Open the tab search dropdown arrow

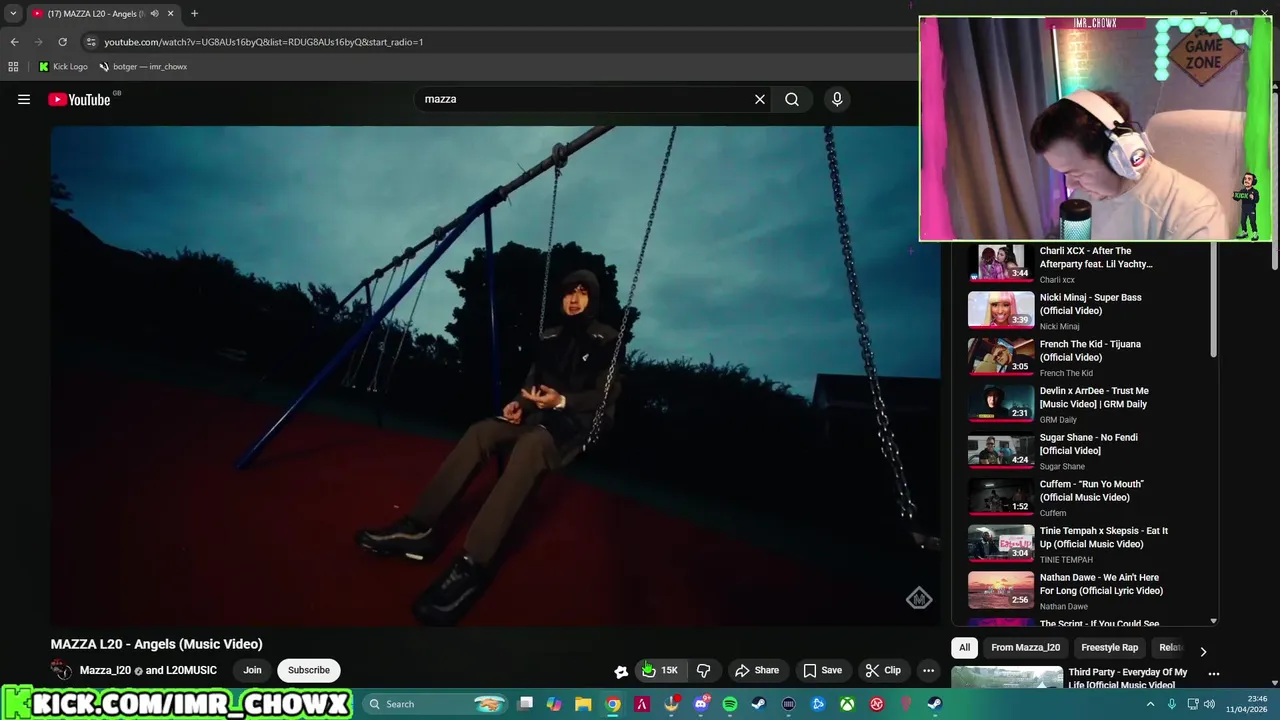click(13, 14)
